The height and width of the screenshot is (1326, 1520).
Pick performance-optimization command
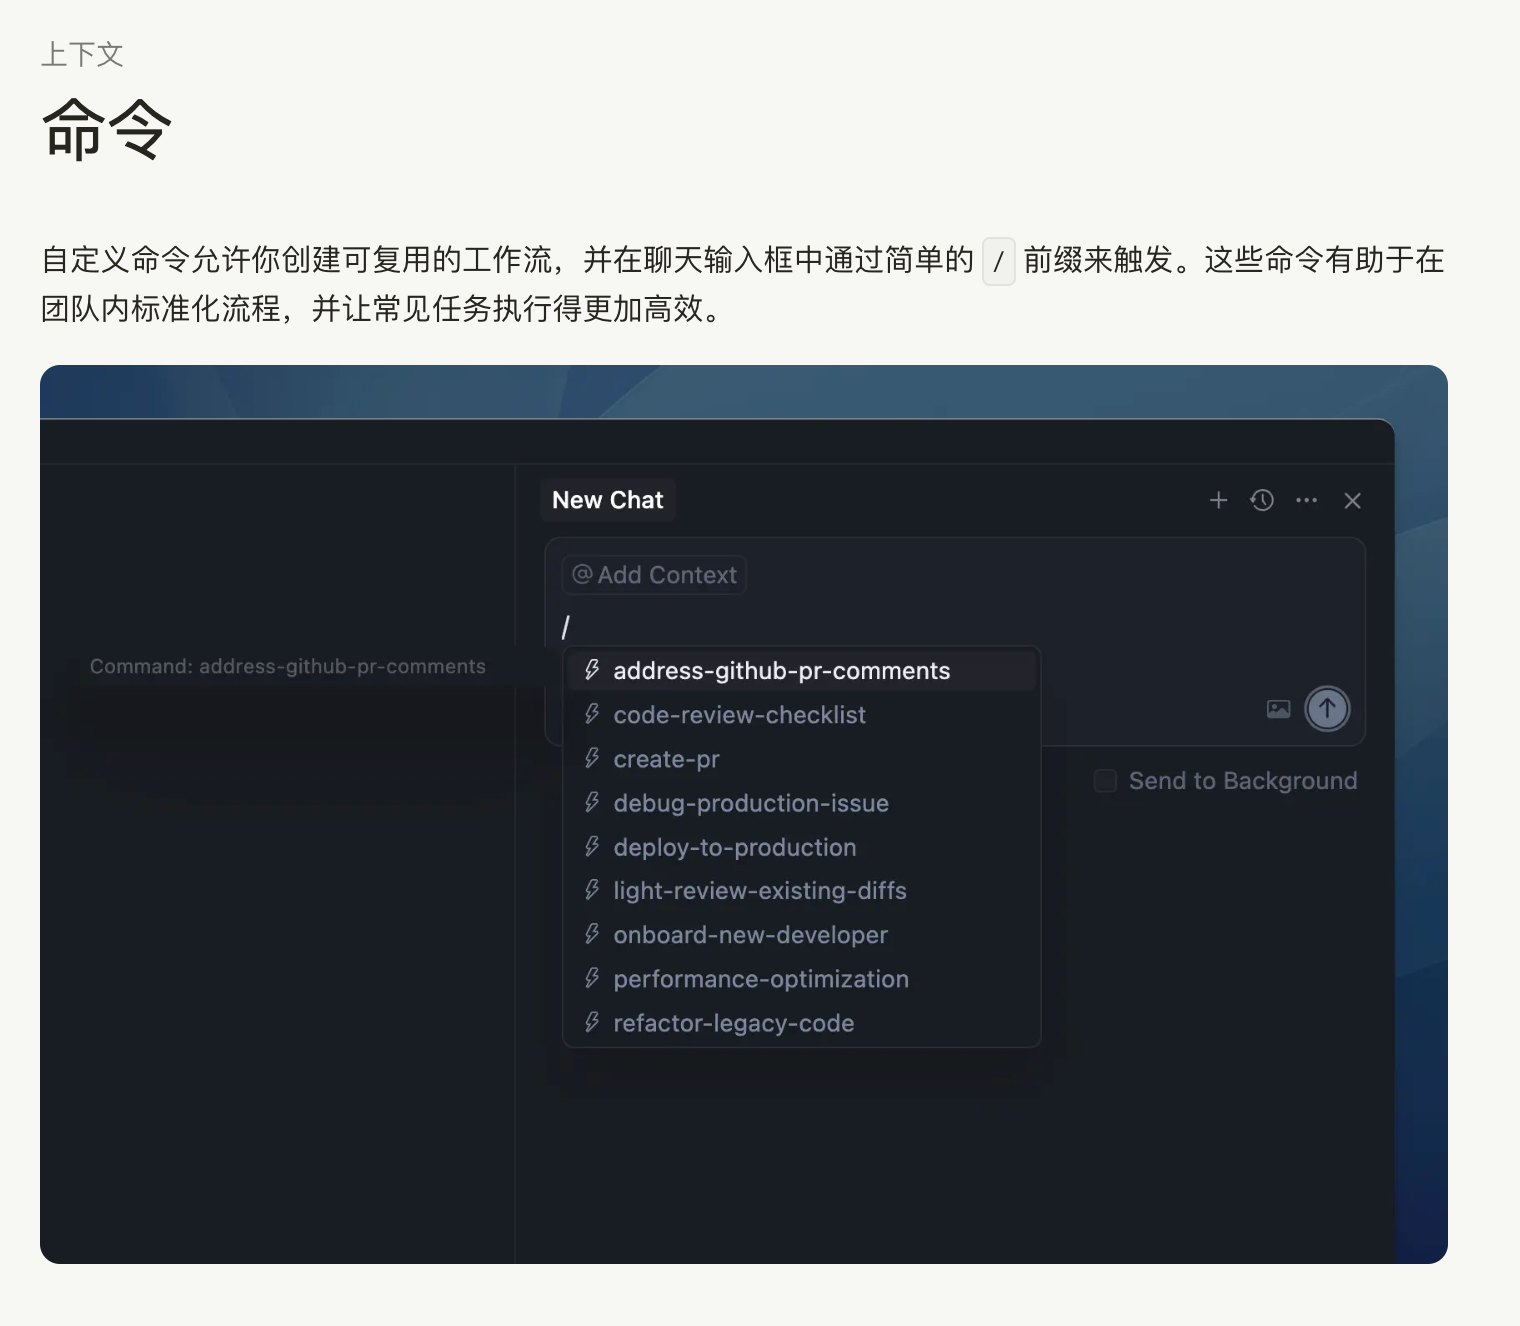[x=802, y=979]
